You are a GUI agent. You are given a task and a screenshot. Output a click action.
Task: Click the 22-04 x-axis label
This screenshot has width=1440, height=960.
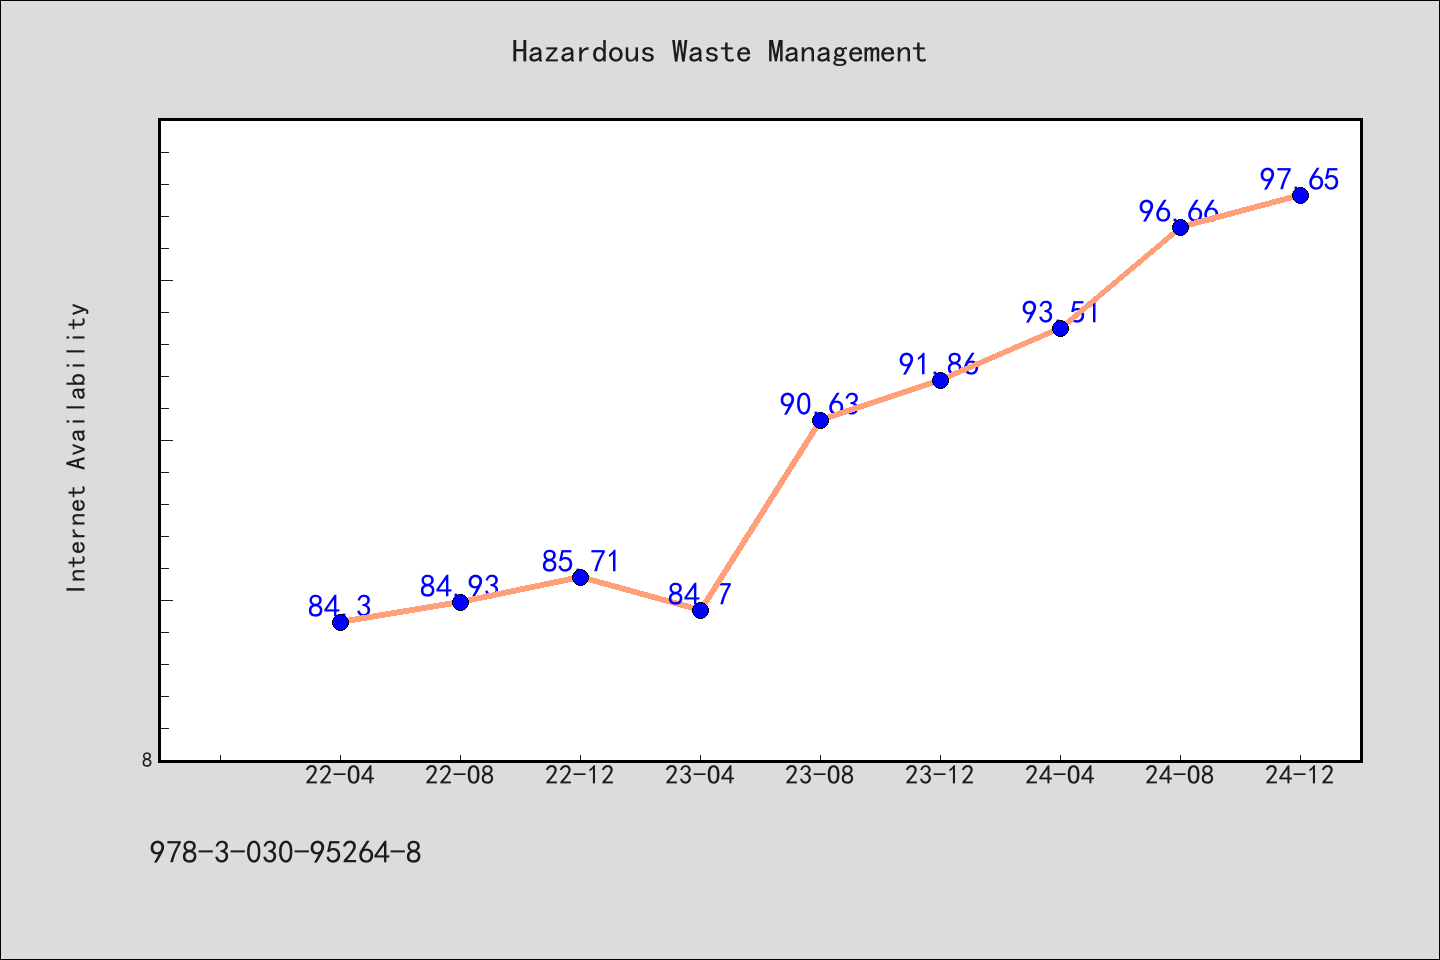(340, 776)
